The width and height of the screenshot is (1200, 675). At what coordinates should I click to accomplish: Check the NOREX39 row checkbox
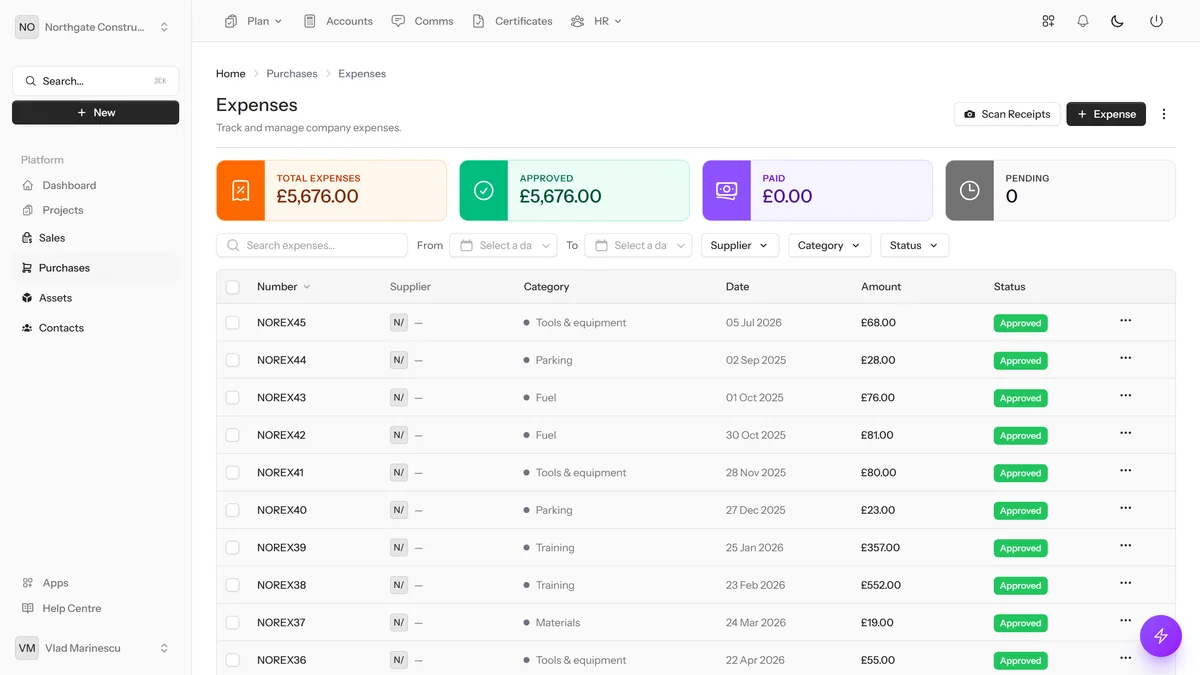(x=233, y=548)
